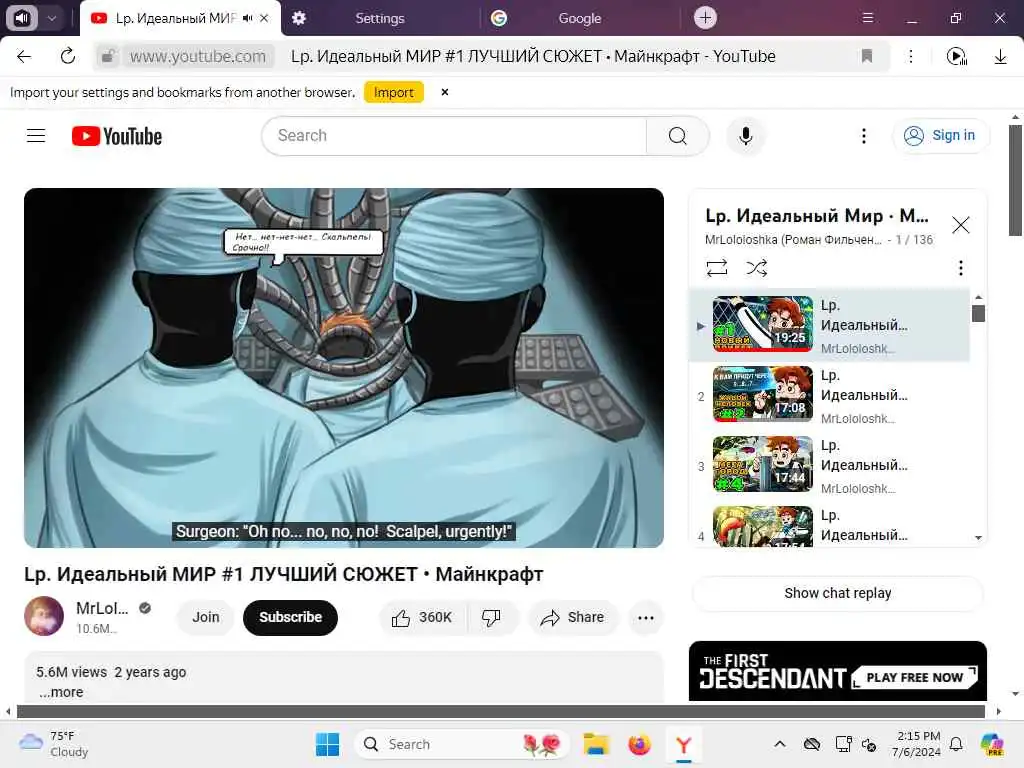The image size is (1024, 768).
Task: Show chat replay
Action: click(x=837, y=593)
